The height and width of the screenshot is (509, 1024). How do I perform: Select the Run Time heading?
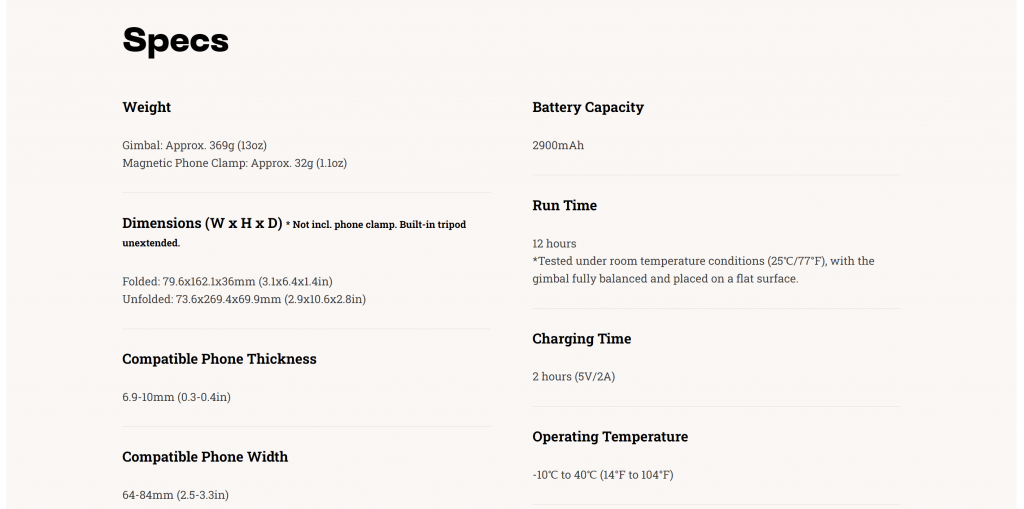[x=564, y=205]
